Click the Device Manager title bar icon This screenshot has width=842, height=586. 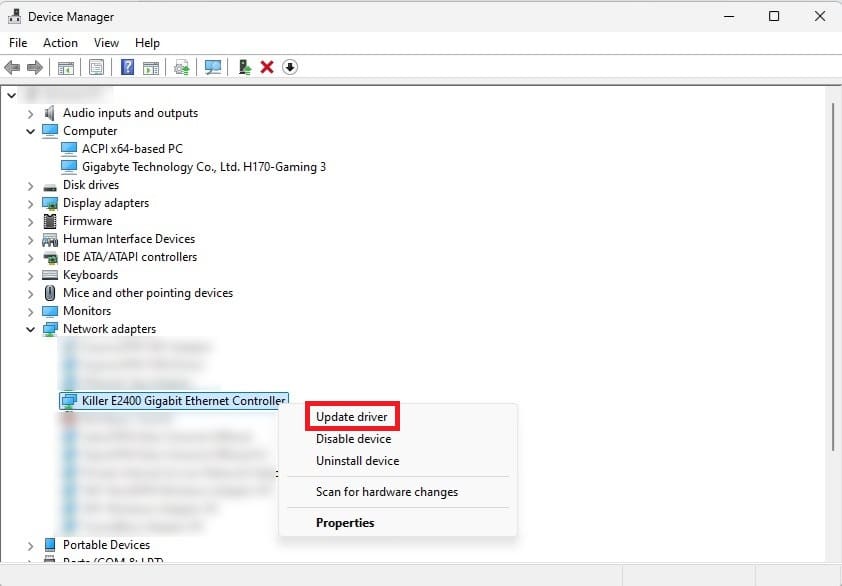coord(14,17)
